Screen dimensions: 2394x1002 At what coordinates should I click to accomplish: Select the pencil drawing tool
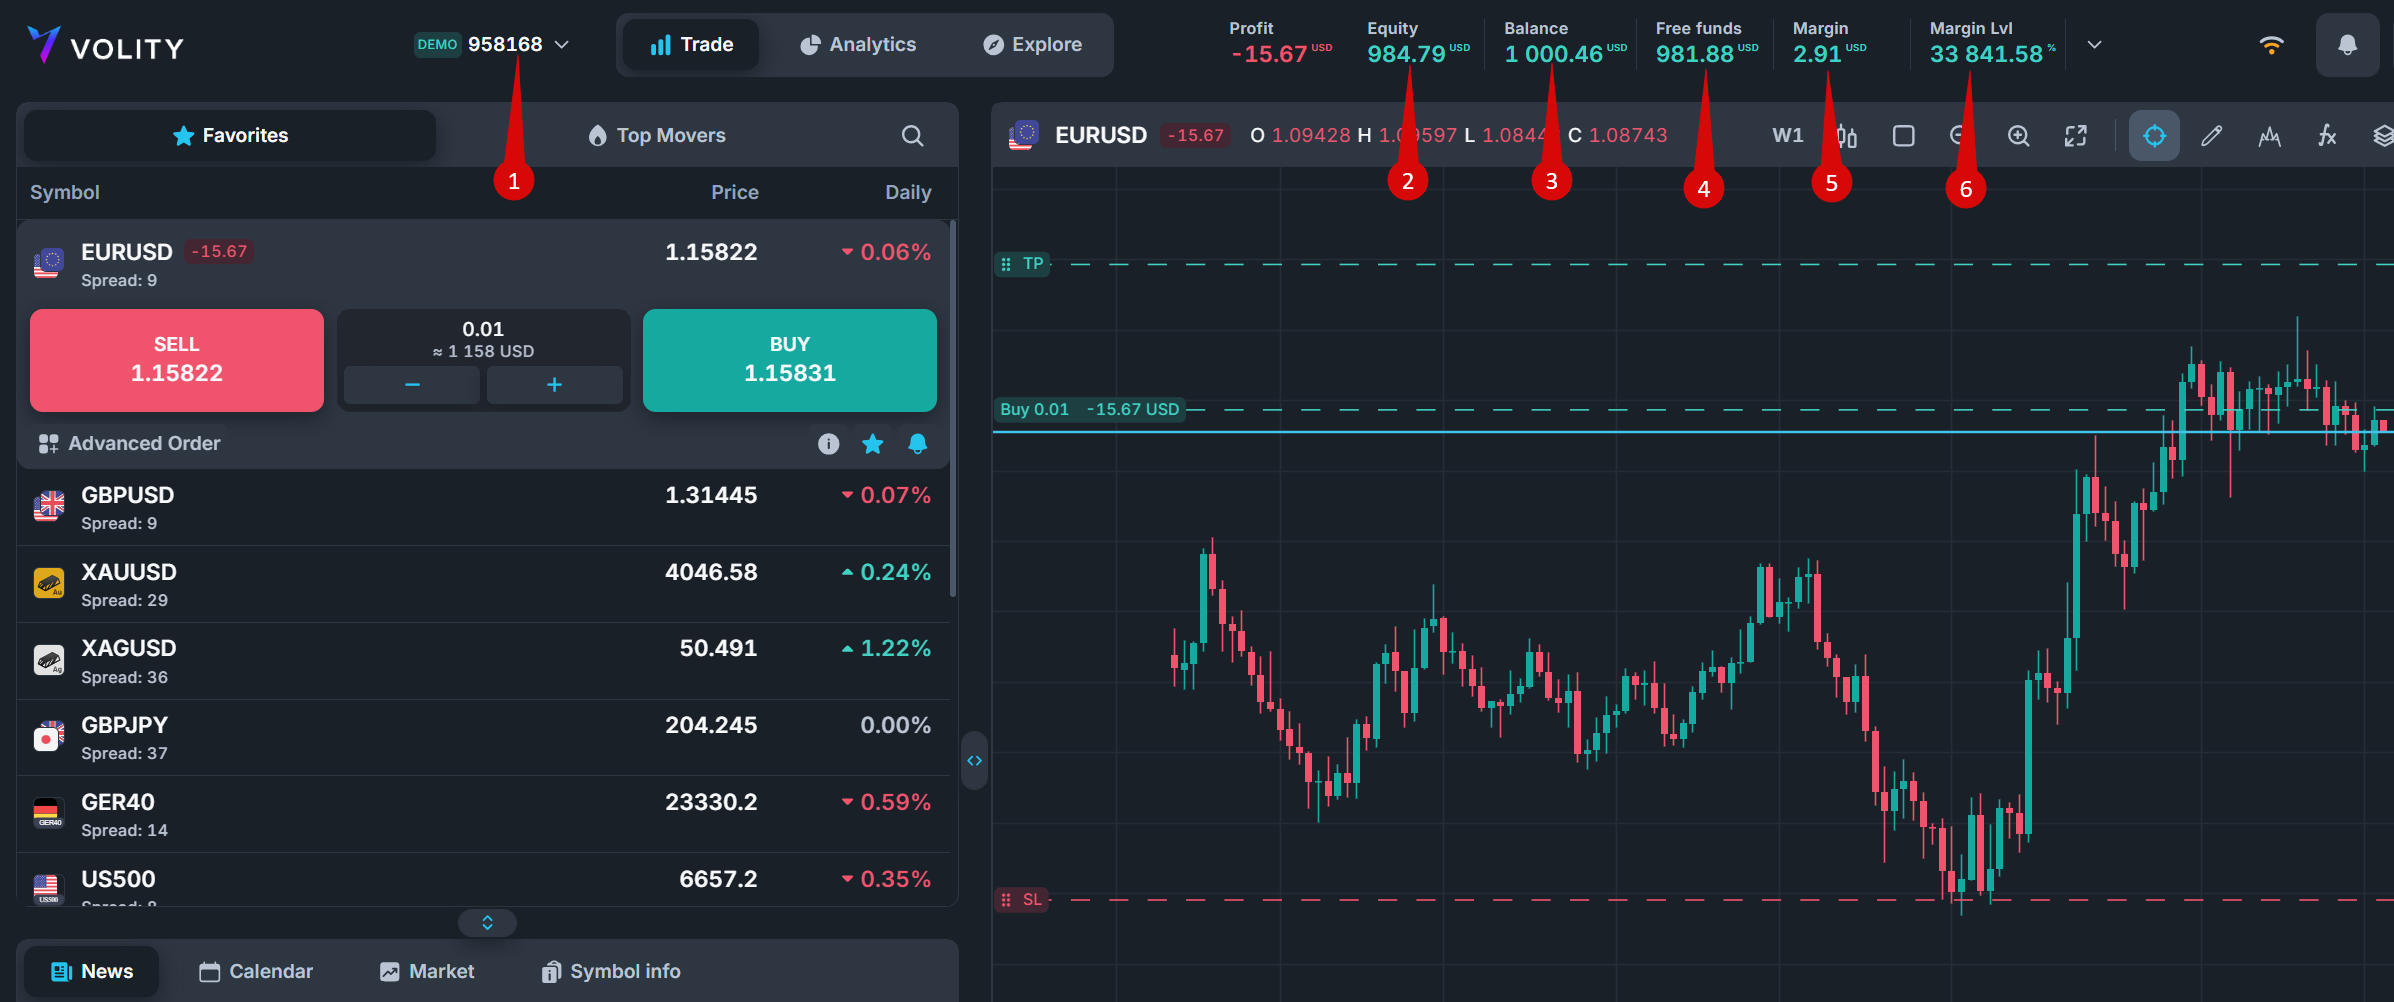(2212, 136)
